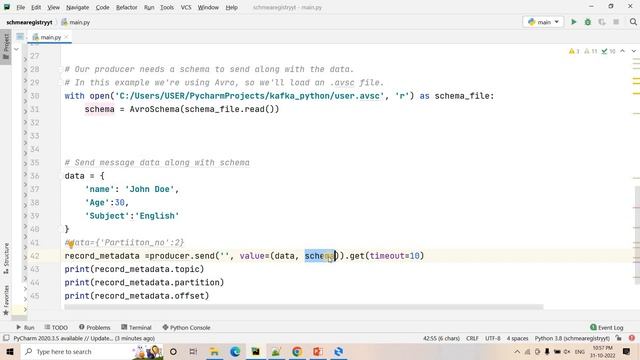This screenshot has width=640, height=360.
Task: Click the red error notification icon in status bar
Action: tap(632, 338)
